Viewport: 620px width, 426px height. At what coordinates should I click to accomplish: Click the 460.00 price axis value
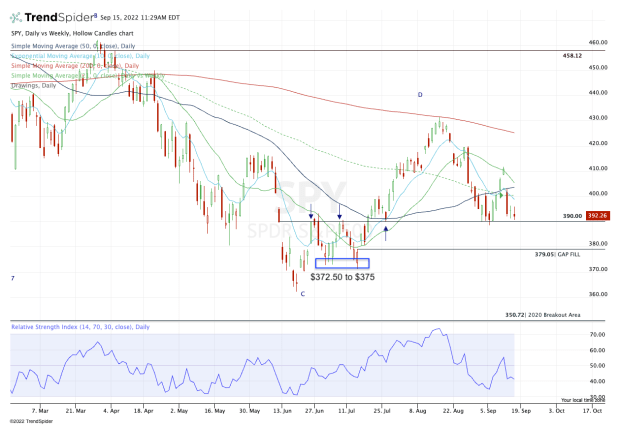pos(598,42)
